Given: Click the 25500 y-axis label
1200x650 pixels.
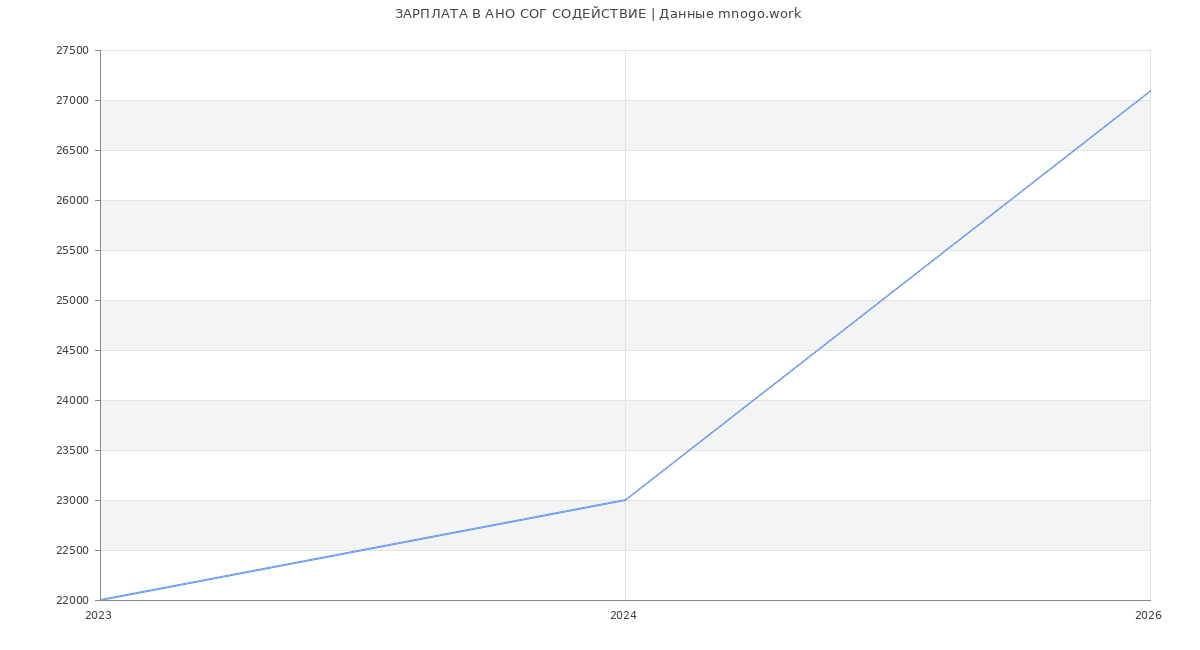Looking at the screenshot, I should (x=72, y=250).
